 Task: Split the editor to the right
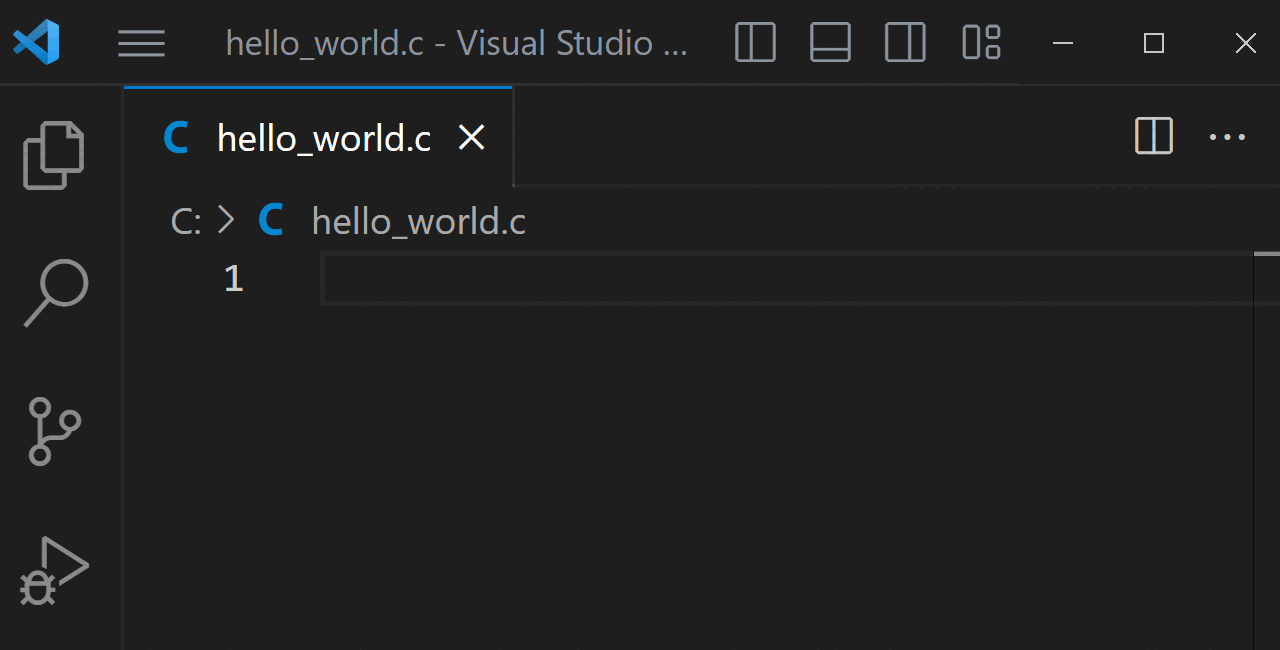click(1154, 136)
